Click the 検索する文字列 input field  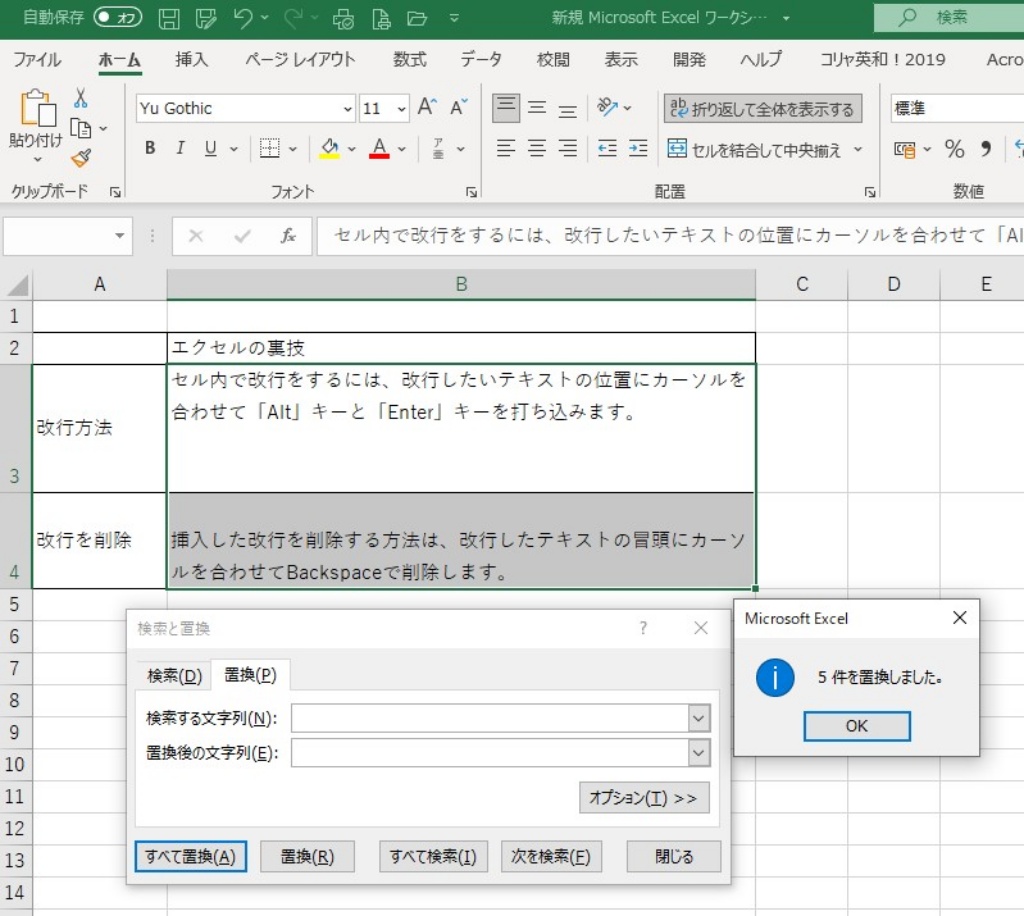[490, 718]
